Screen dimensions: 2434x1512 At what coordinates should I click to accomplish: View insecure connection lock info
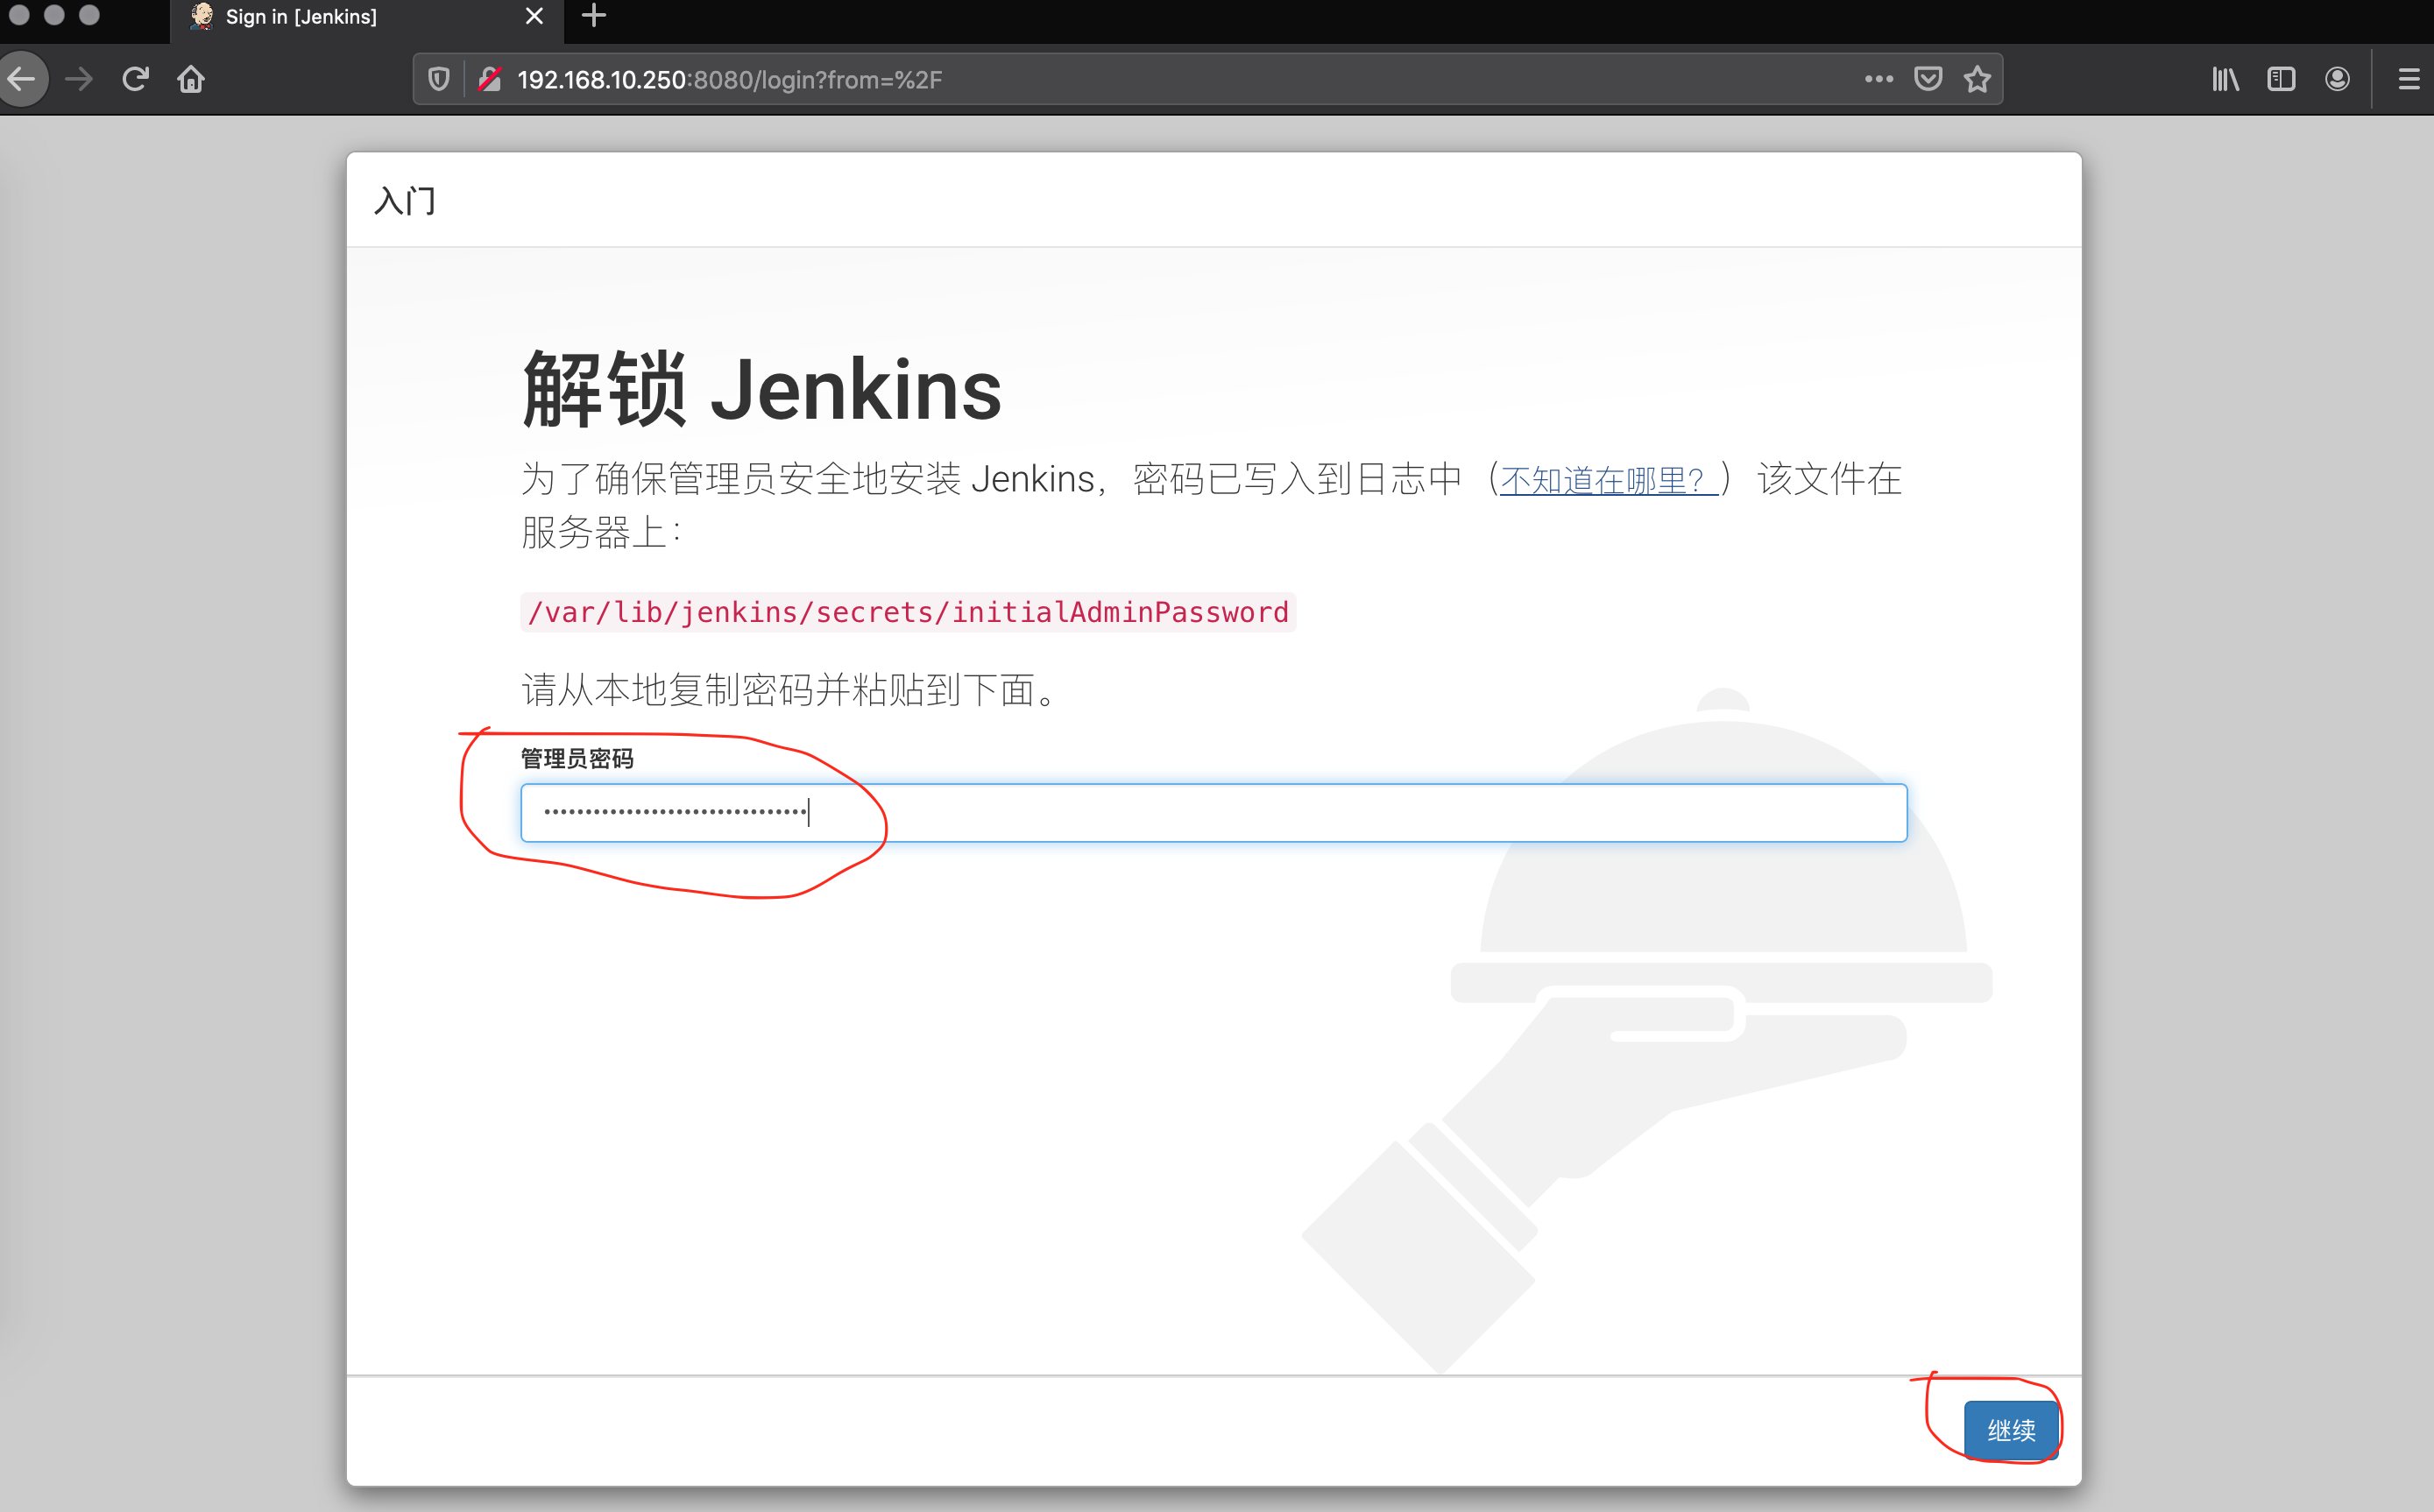489,79
